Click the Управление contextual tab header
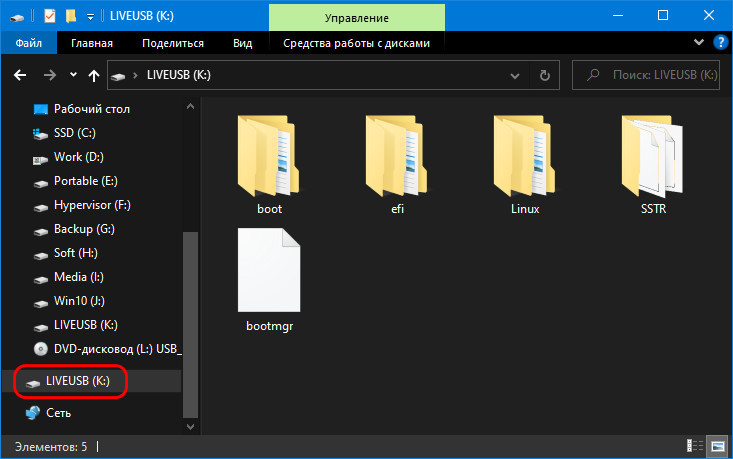 point(357,18)
